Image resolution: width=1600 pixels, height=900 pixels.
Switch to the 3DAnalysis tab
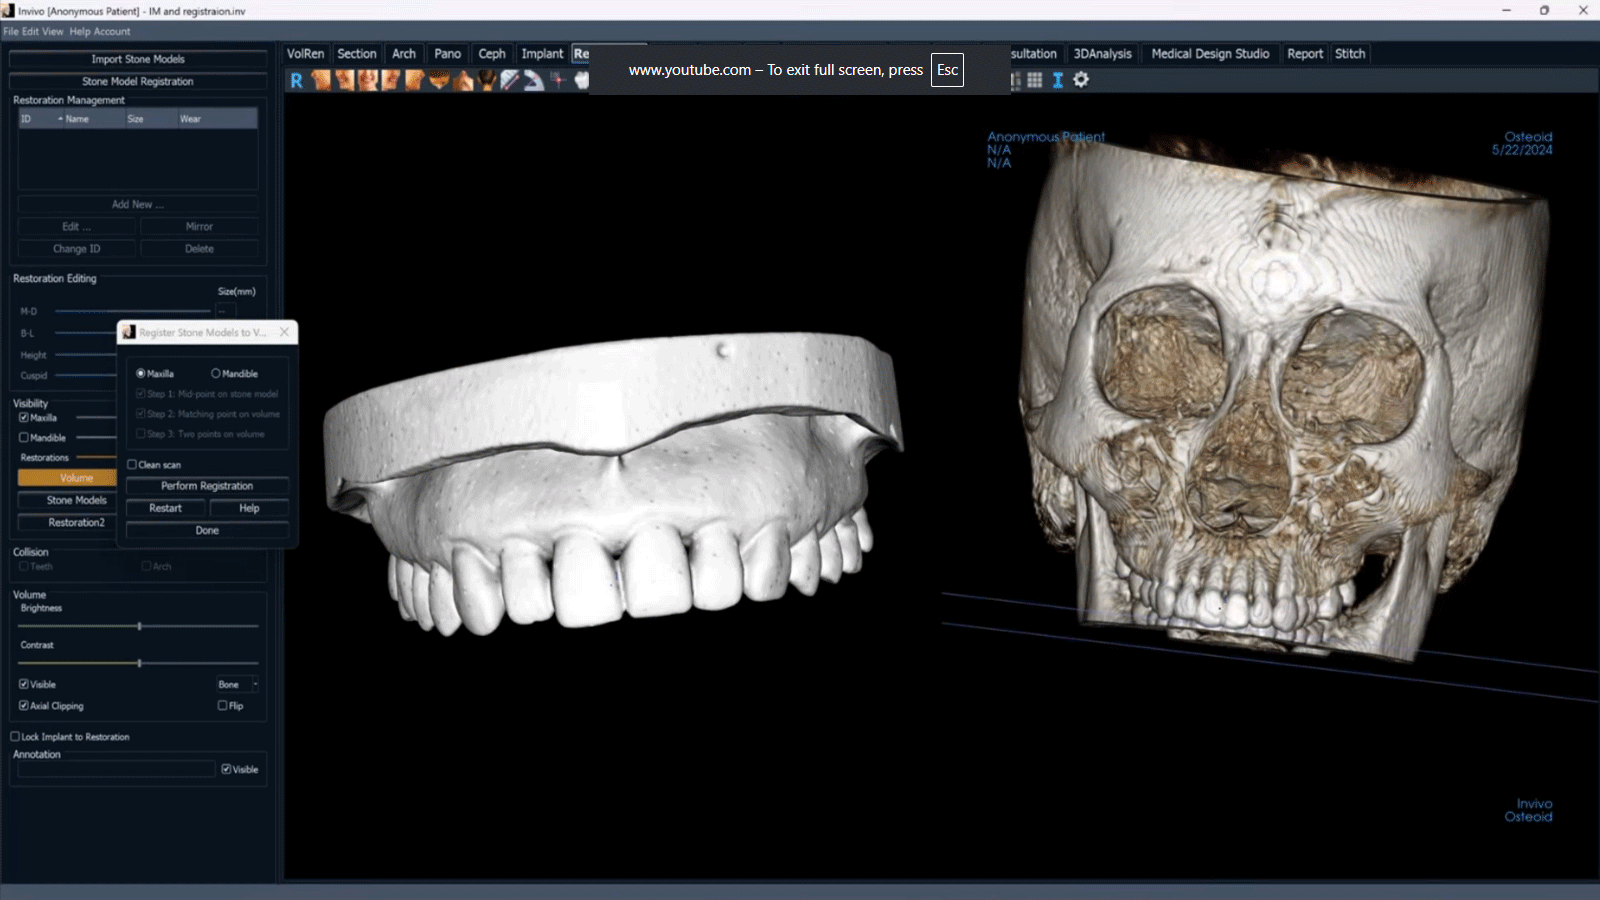pos(1102,53)
